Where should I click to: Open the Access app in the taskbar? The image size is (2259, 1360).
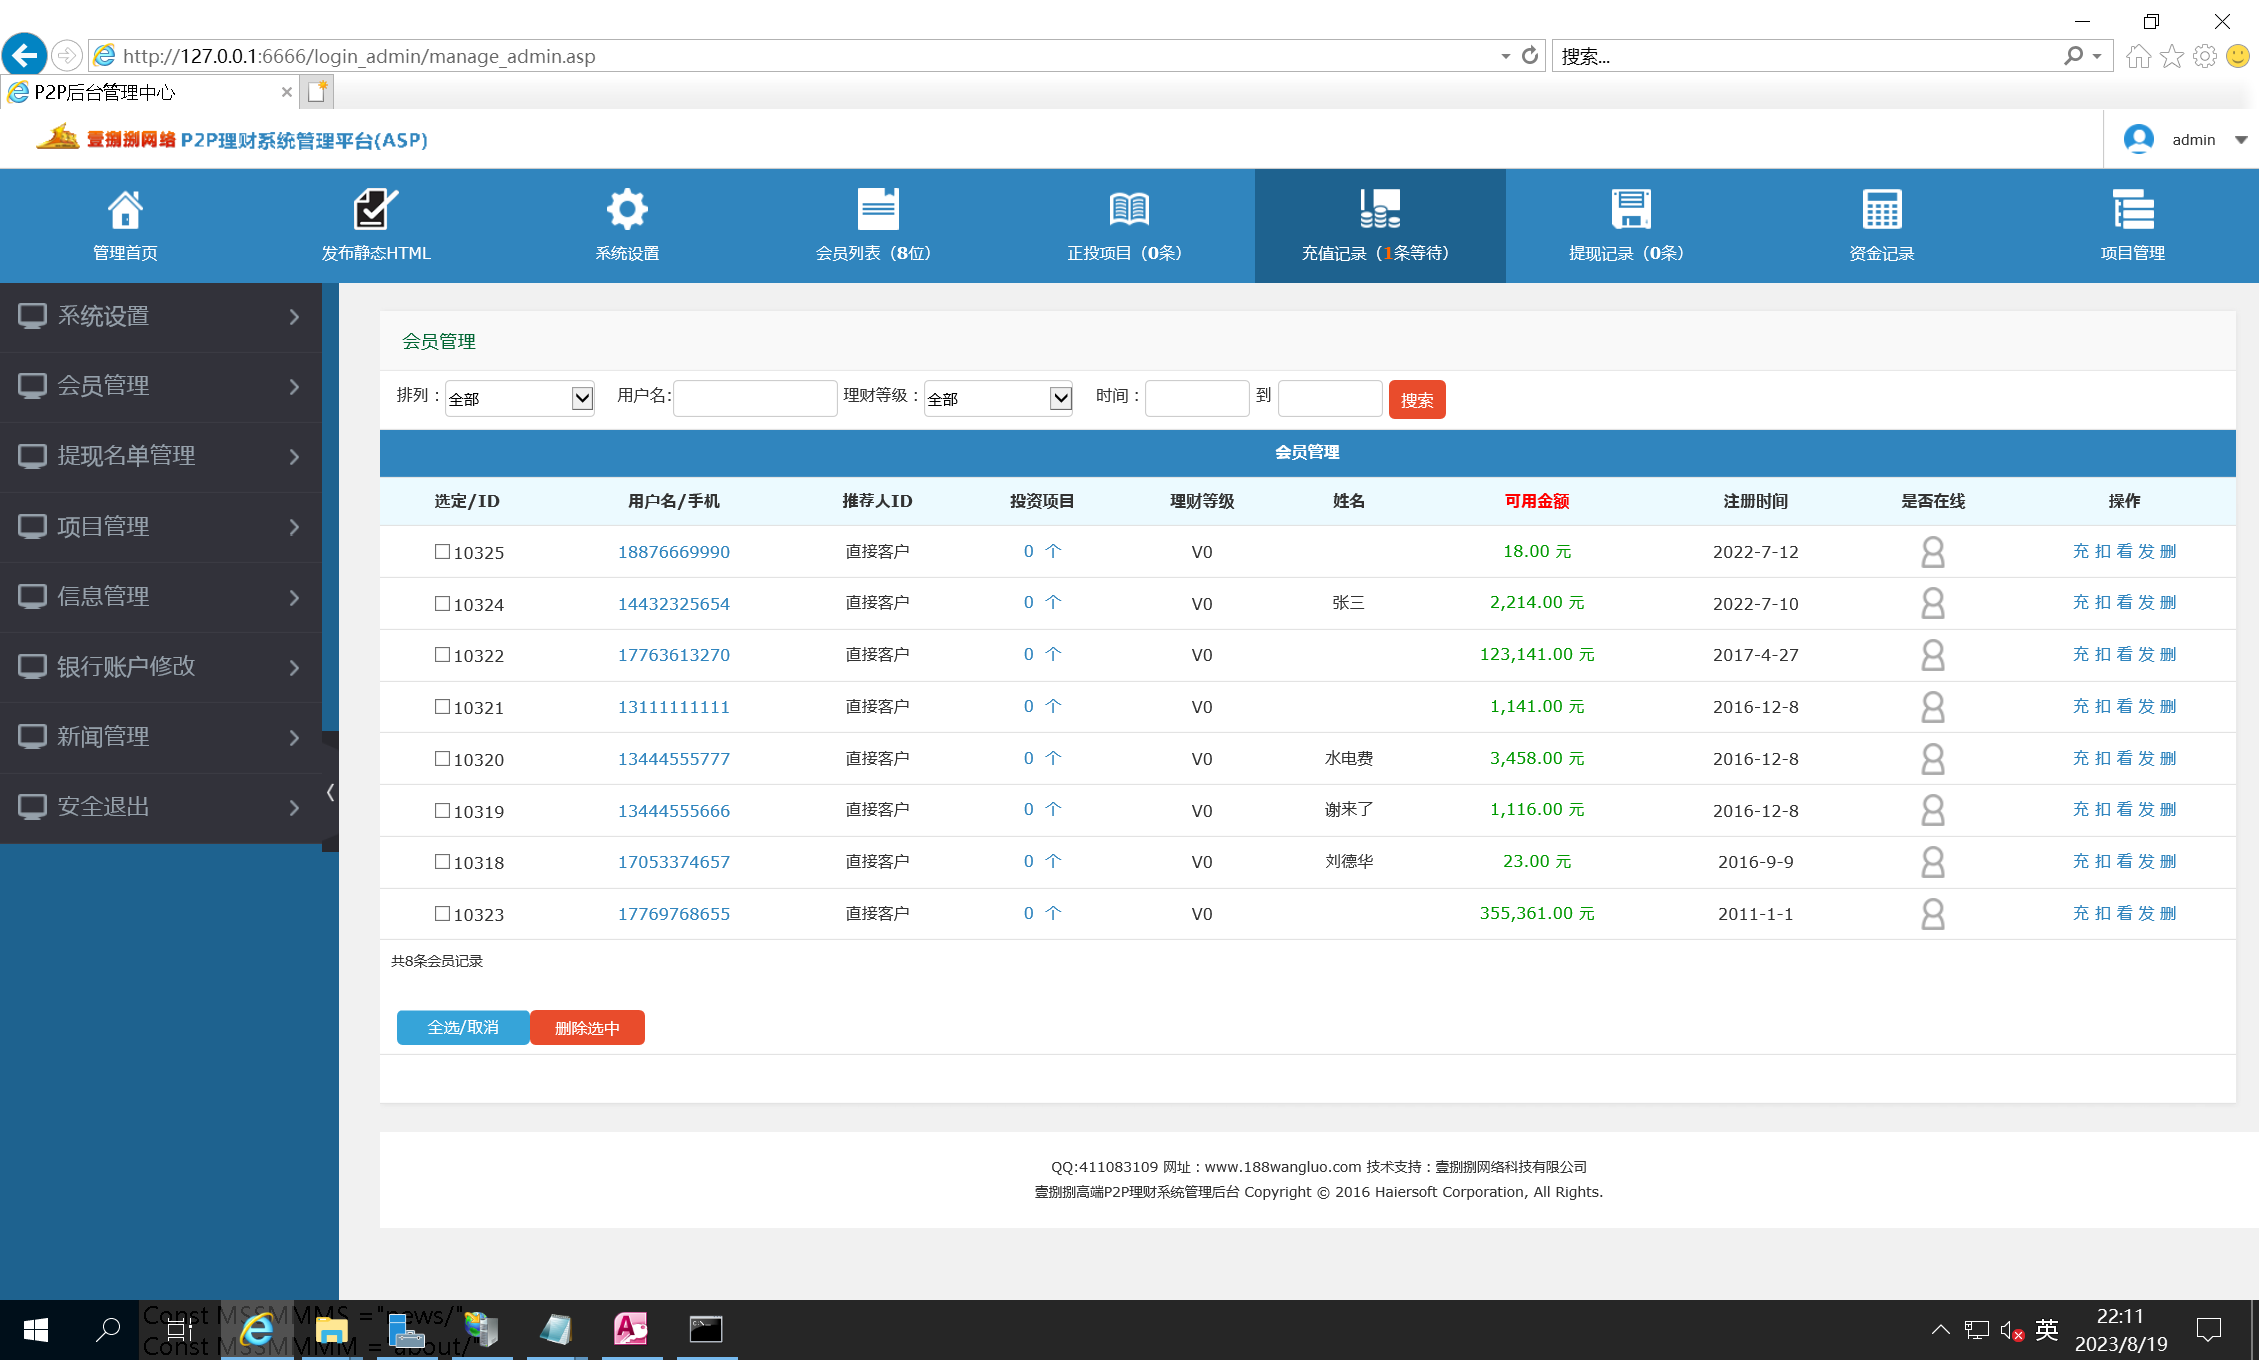click(x=631, y=1330)
